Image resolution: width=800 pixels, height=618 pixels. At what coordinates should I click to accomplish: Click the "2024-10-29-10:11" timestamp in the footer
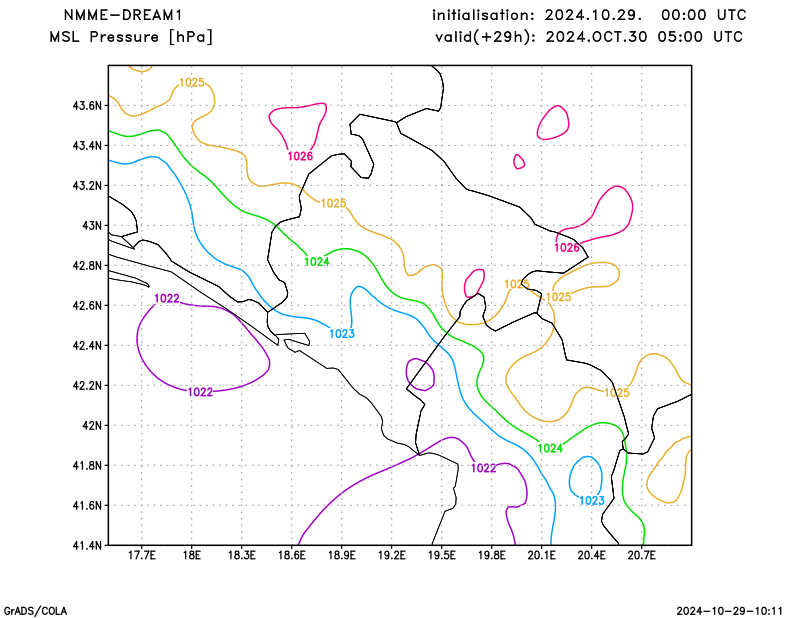tap(729, 611)
